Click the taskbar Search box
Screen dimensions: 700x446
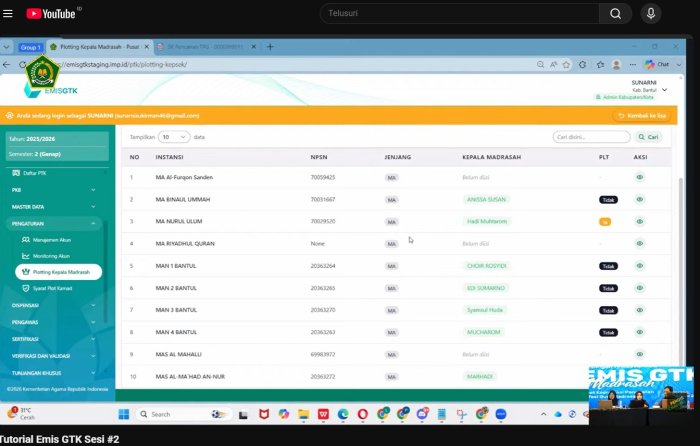pos(183,414)
